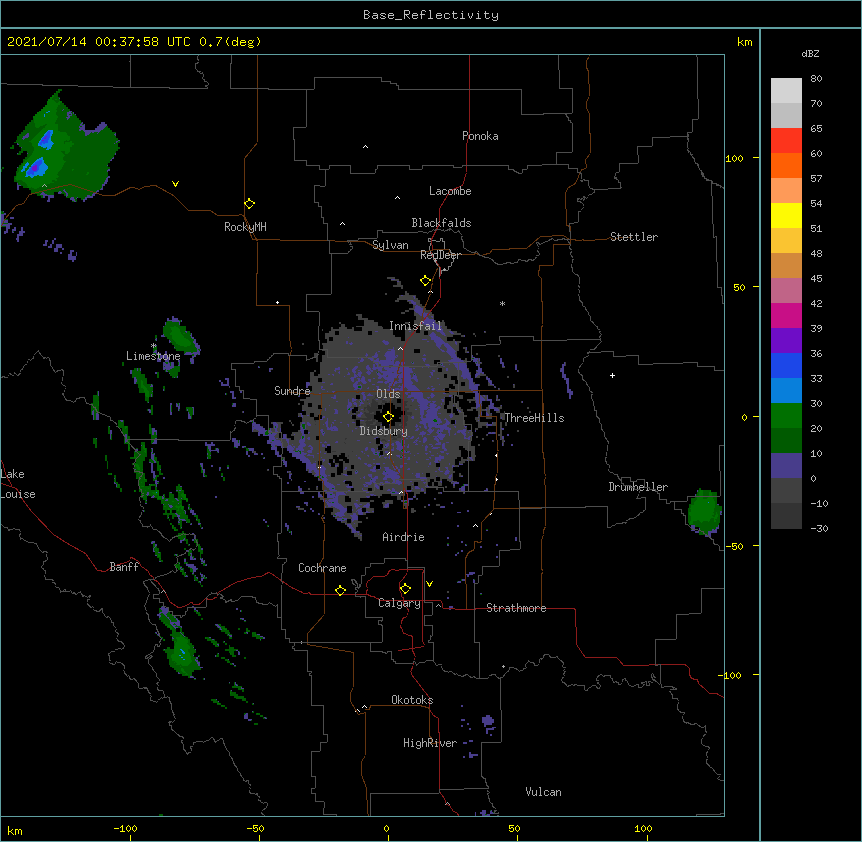
Task: Pick the slate purple 10-0 dBZ swatch
Action: (786, 466)
